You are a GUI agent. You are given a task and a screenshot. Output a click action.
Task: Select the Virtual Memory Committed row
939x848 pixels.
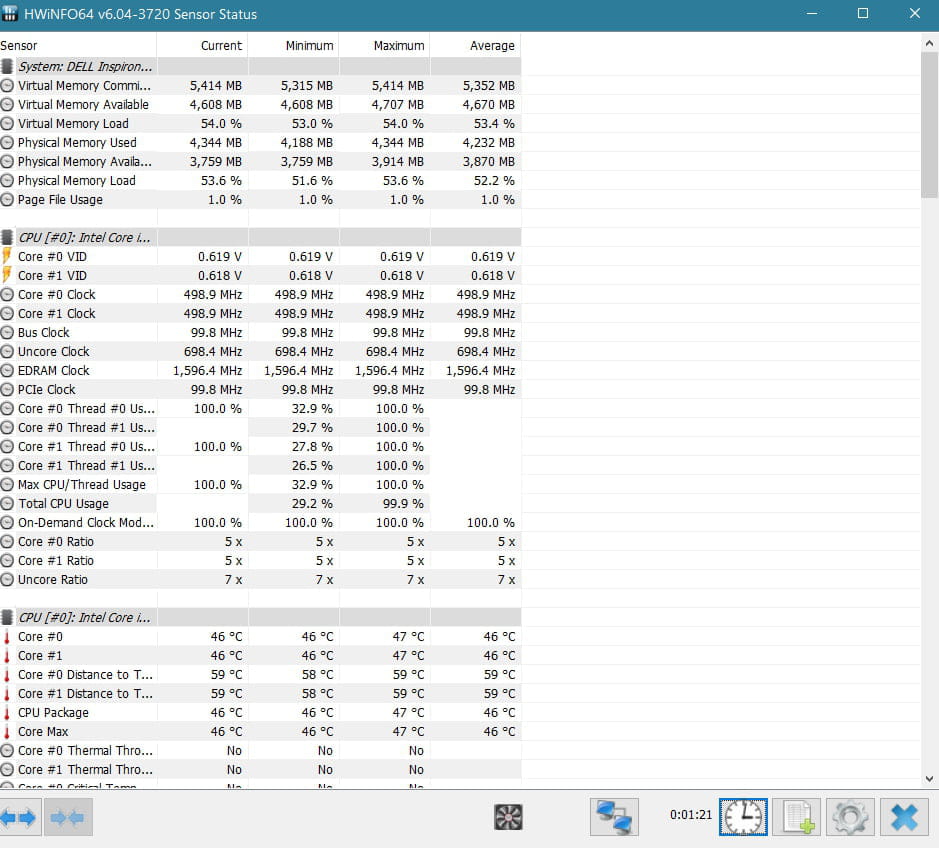click(261, 86)
